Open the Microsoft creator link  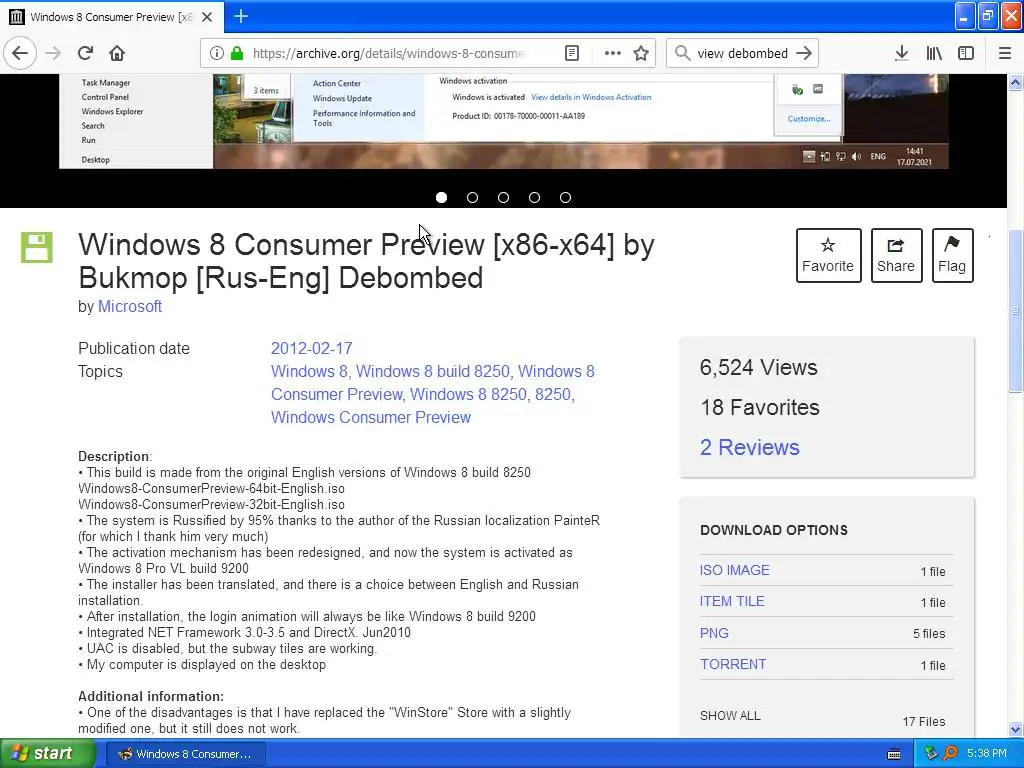click(x=129, y=306)
